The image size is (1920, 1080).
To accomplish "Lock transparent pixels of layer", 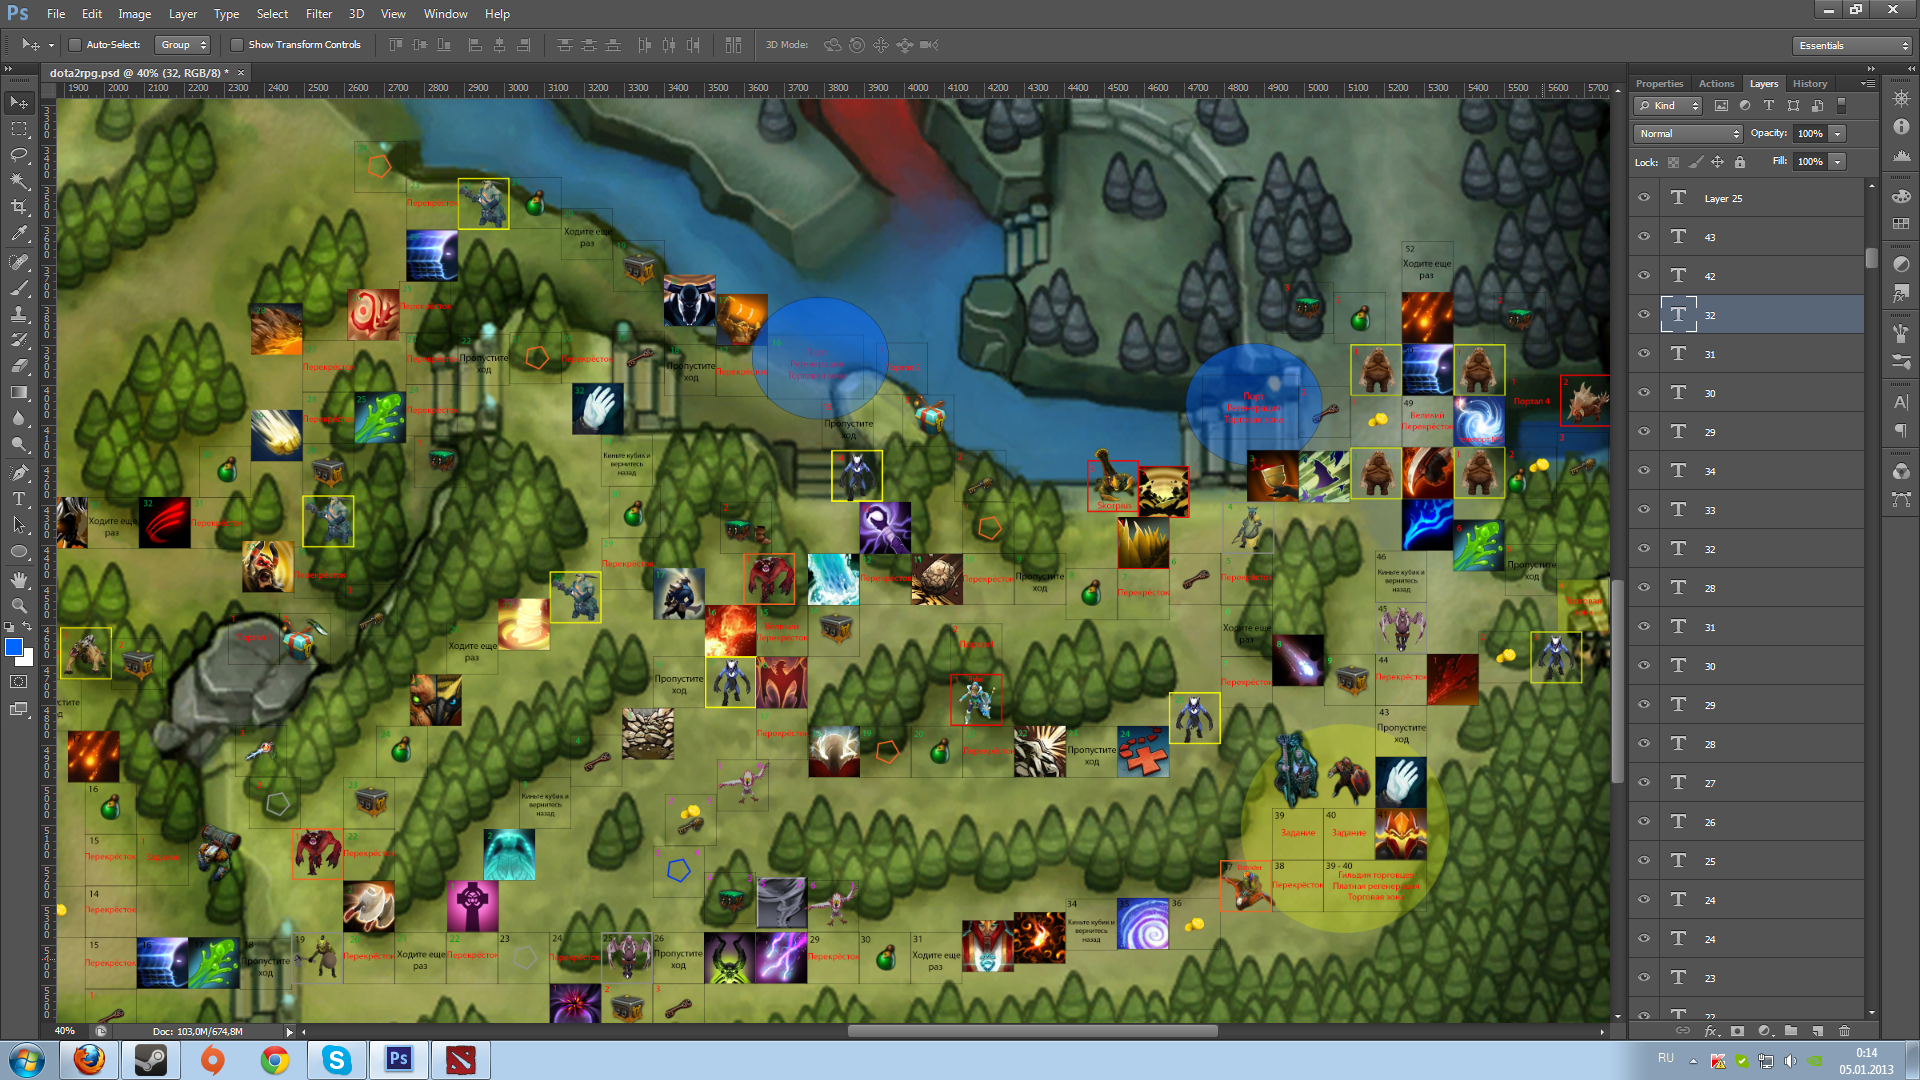I will click(x=1673, y=162).
